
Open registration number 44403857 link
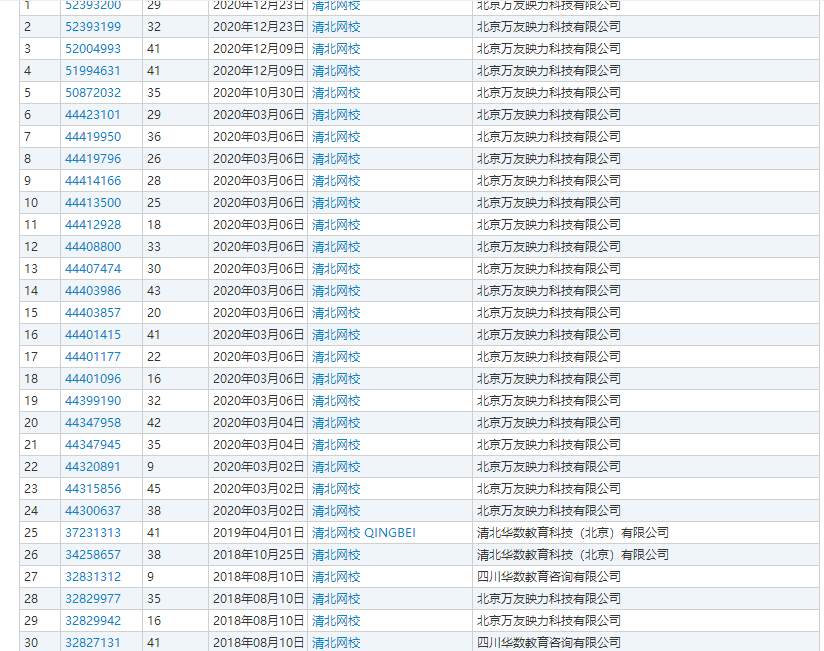pos(93,313)
